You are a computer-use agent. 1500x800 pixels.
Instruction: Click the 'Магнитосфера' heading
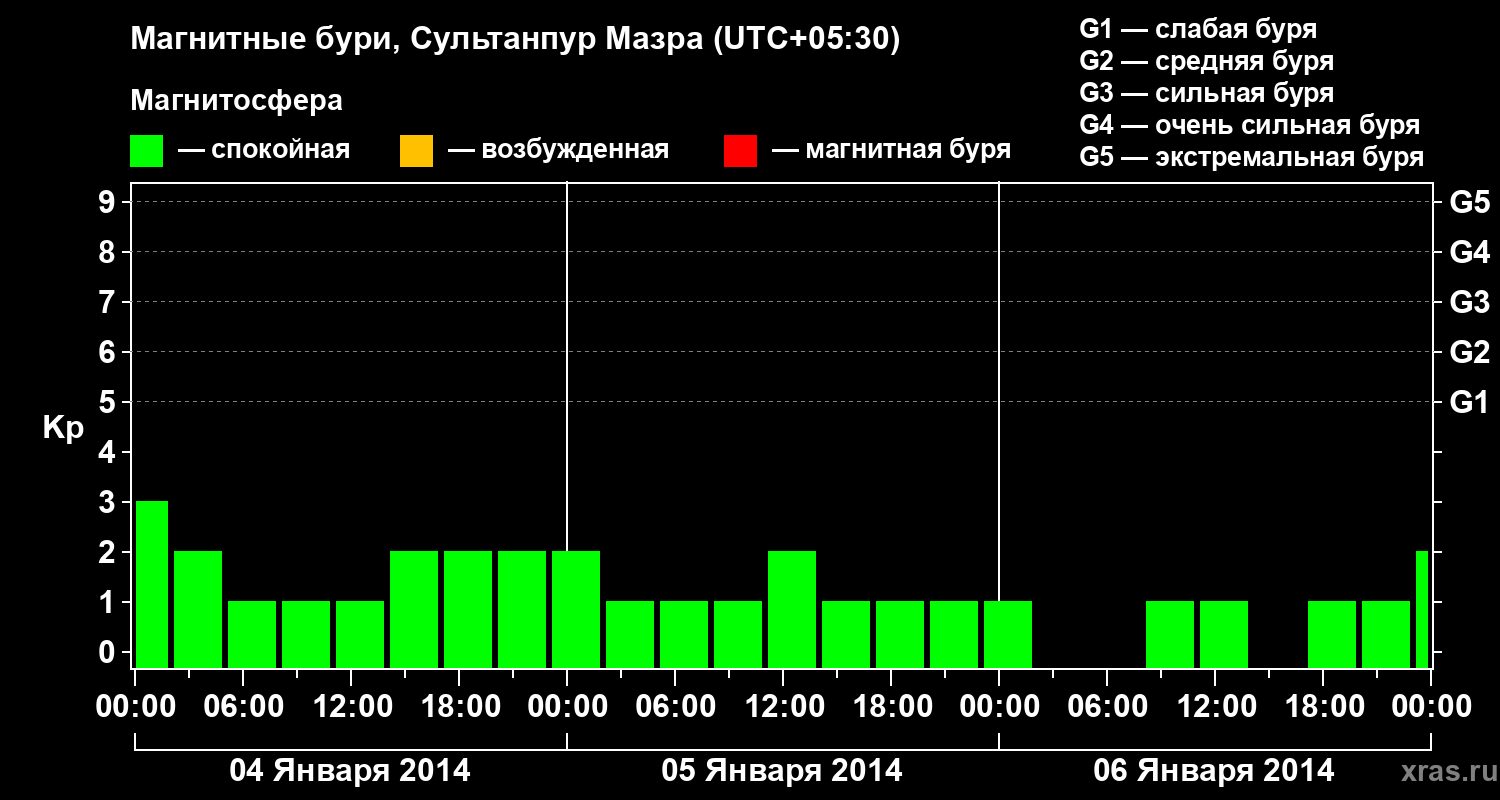tap(237, 101)
